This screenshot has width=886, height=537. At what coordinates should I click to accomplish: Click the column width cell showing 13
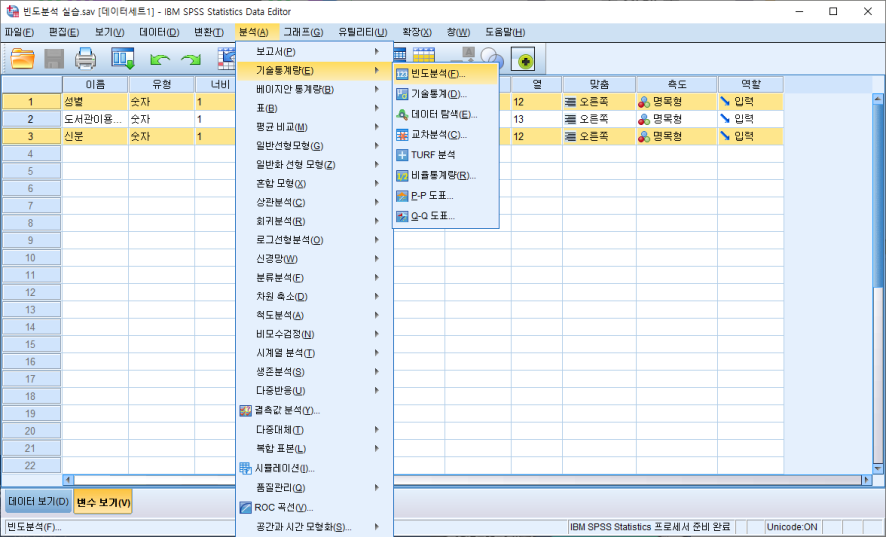536,119
